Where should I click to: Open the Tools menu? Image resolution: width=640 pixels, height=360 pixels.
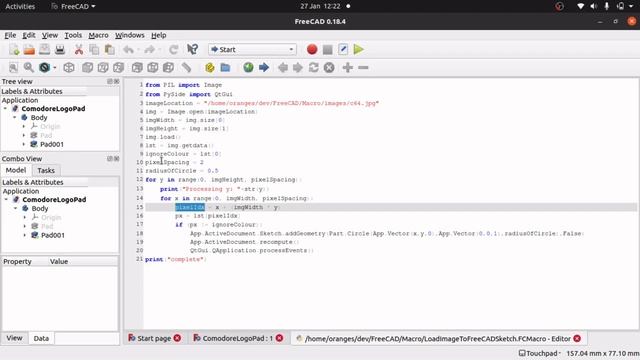coord(73,35)
